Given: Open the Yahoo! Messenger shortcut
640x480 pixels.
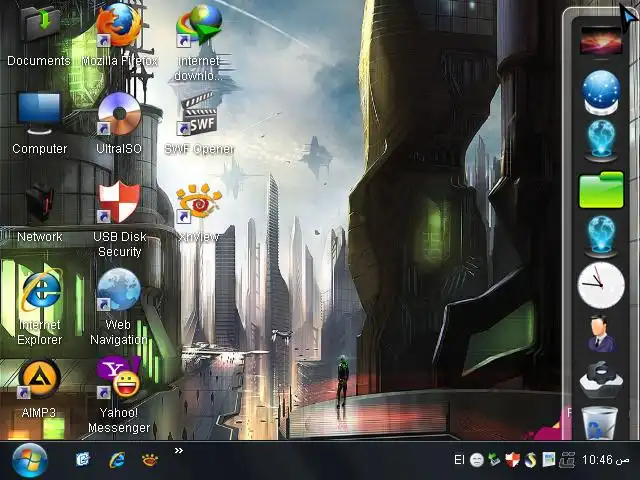Looking at the screenshot, I should [x=119, y=378].
